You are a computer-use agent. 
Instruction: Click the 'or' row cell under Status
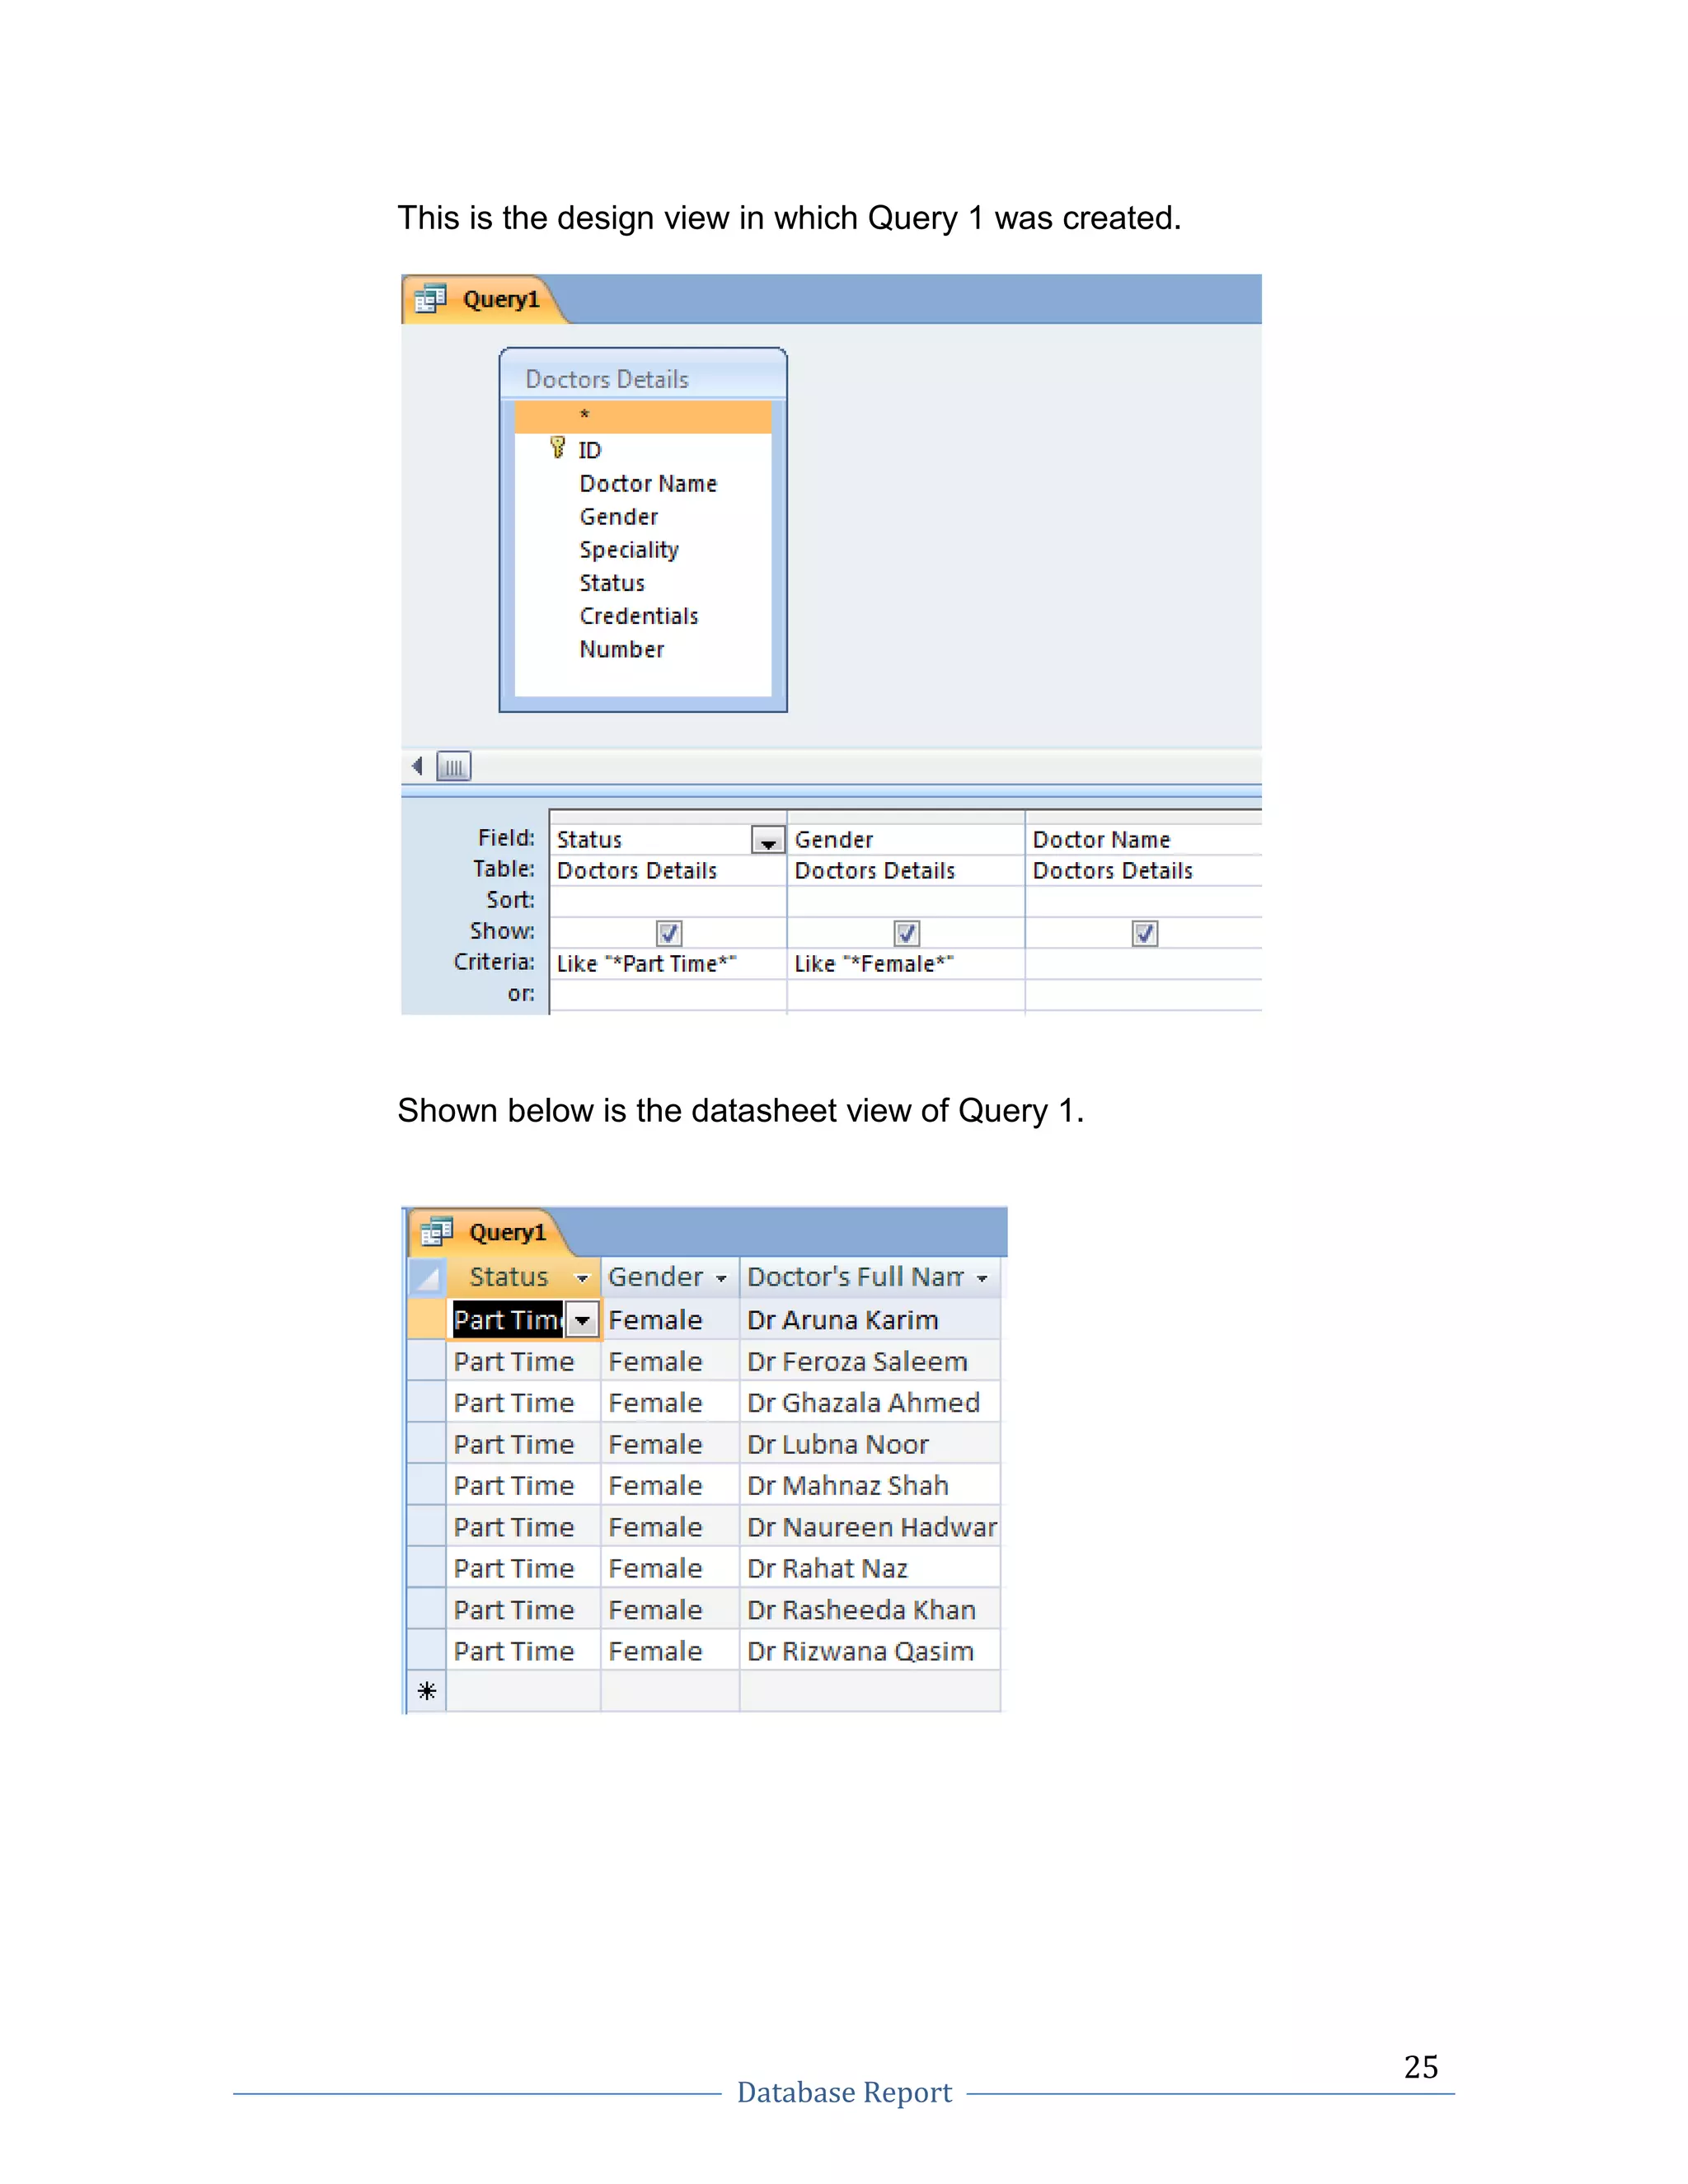pos(668,995)
